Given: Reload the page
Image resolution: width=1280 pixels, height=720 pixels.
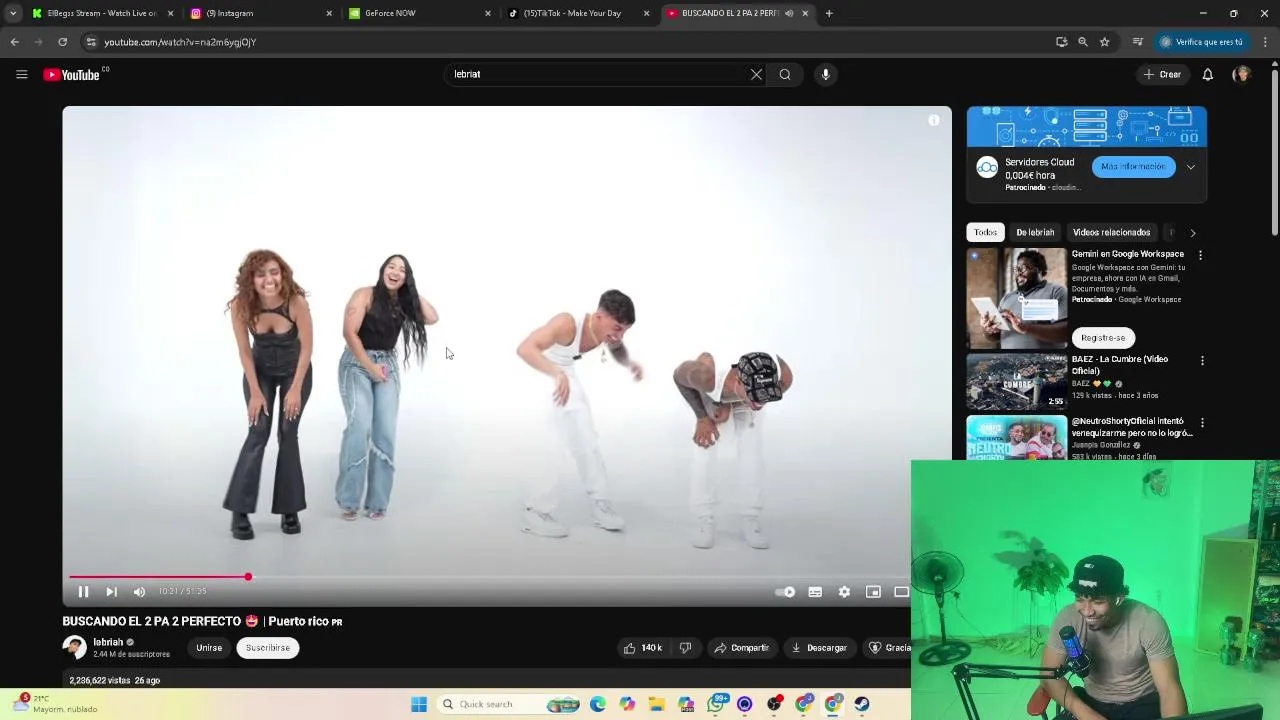Looking at the screenshot, I should click(x=62, y=42).
